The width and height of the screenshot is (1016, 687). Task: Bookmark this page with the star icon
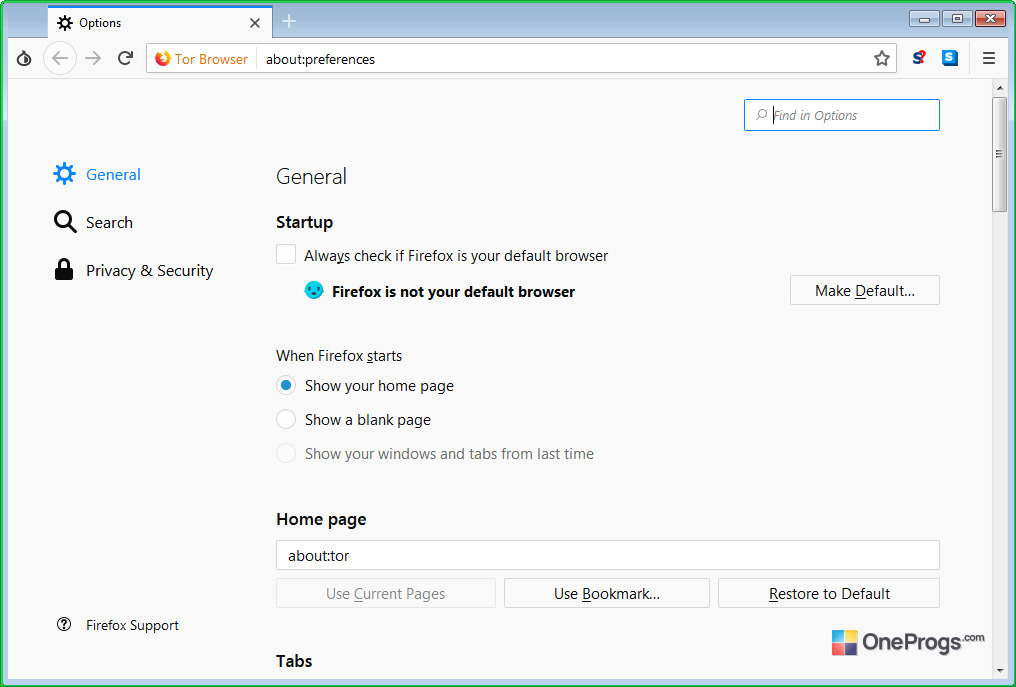[x=881, y=59]
